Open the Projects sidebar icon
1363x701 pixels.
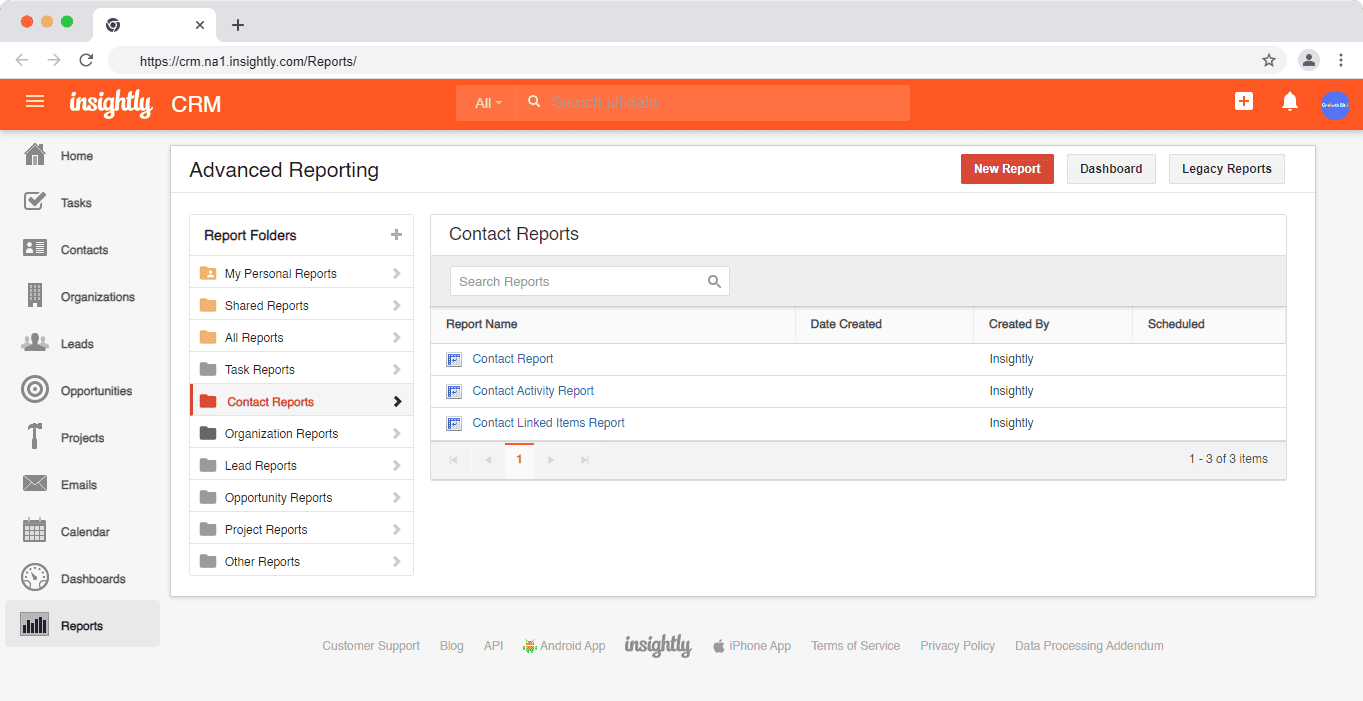pyautogui.click(x=34, y=437)
